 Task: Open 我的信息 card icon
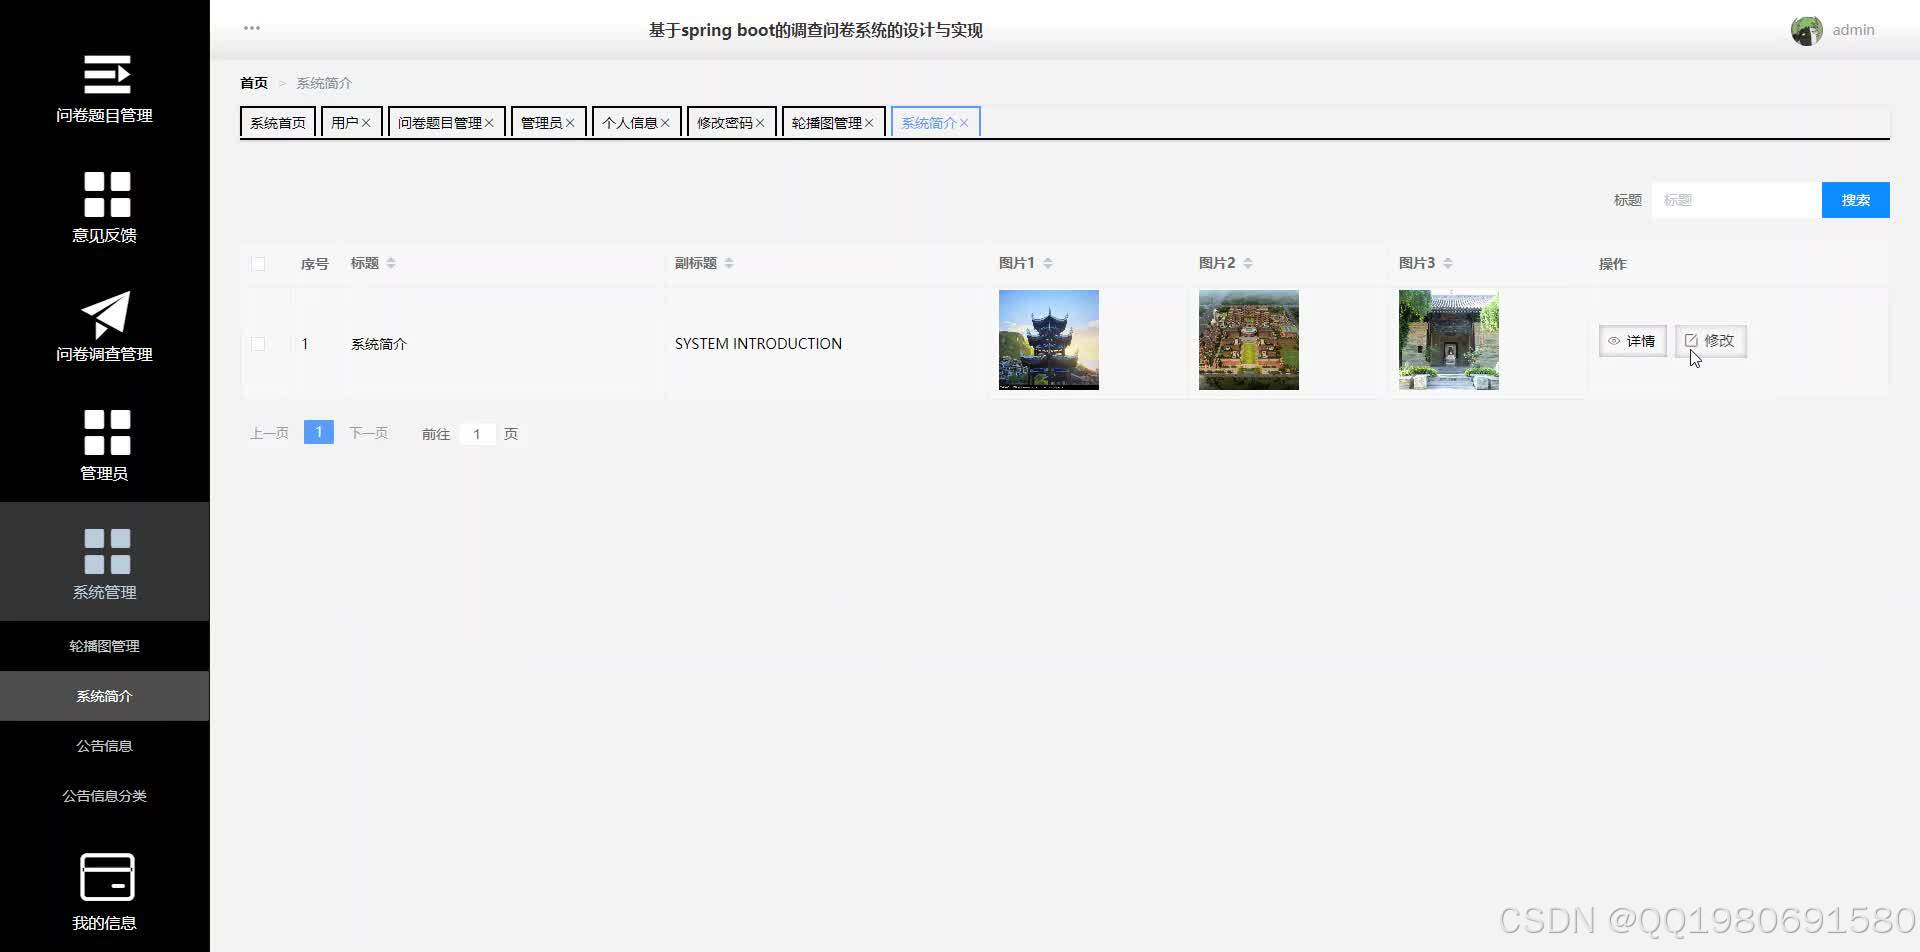(107, 877)
